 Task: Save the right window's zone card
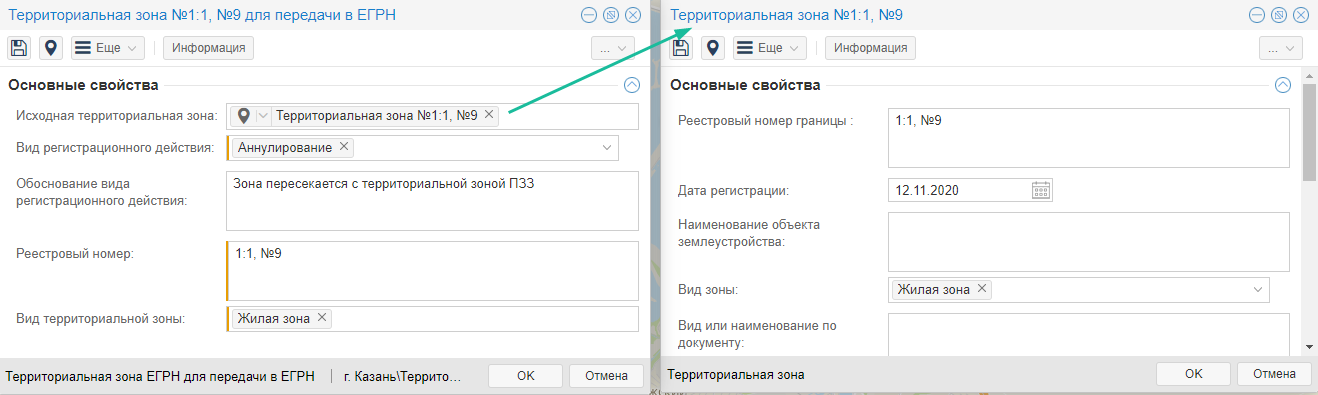(x=682, y=48)
